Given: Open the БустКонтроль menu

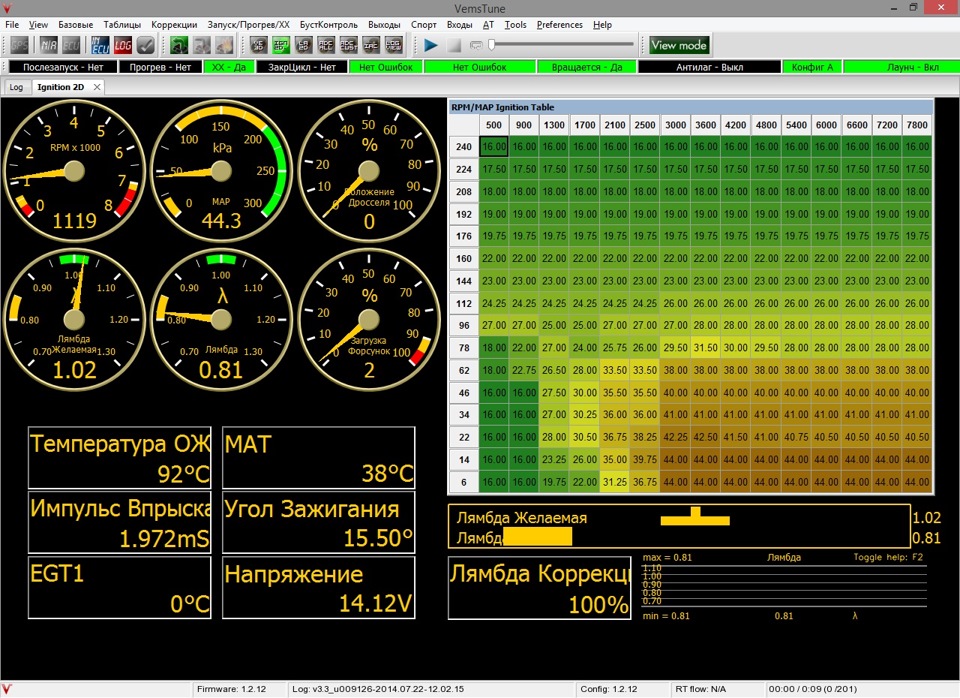Looking at the screenshot, I should 329,24.
